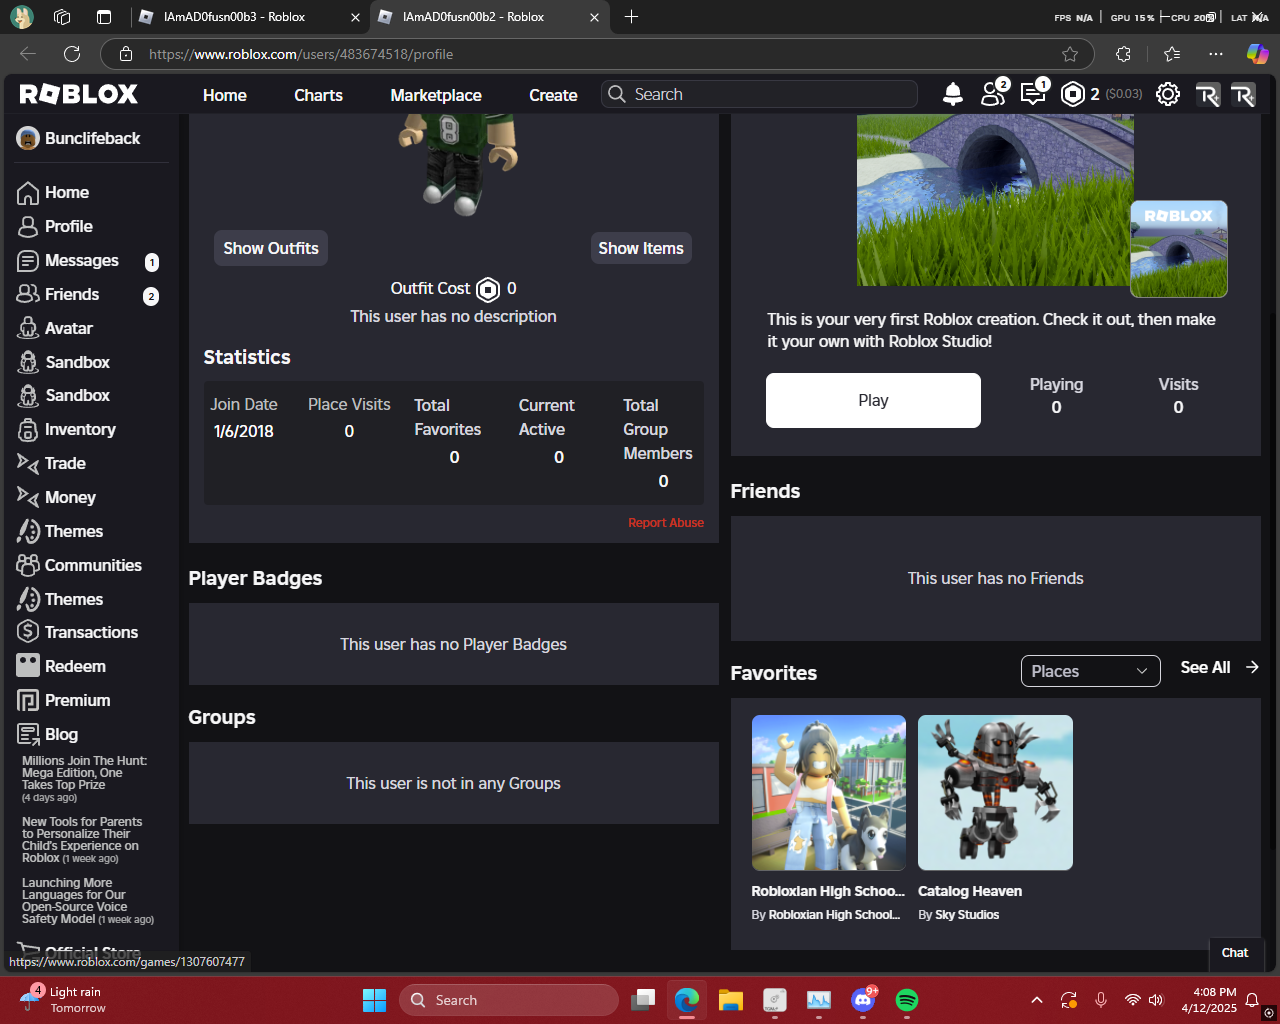Image resolution: width=1280 pixels, height=1024 pixels.
Task: Click the taskbar clock showing 4:08 PM
Action: (x=1209, y=1000)
